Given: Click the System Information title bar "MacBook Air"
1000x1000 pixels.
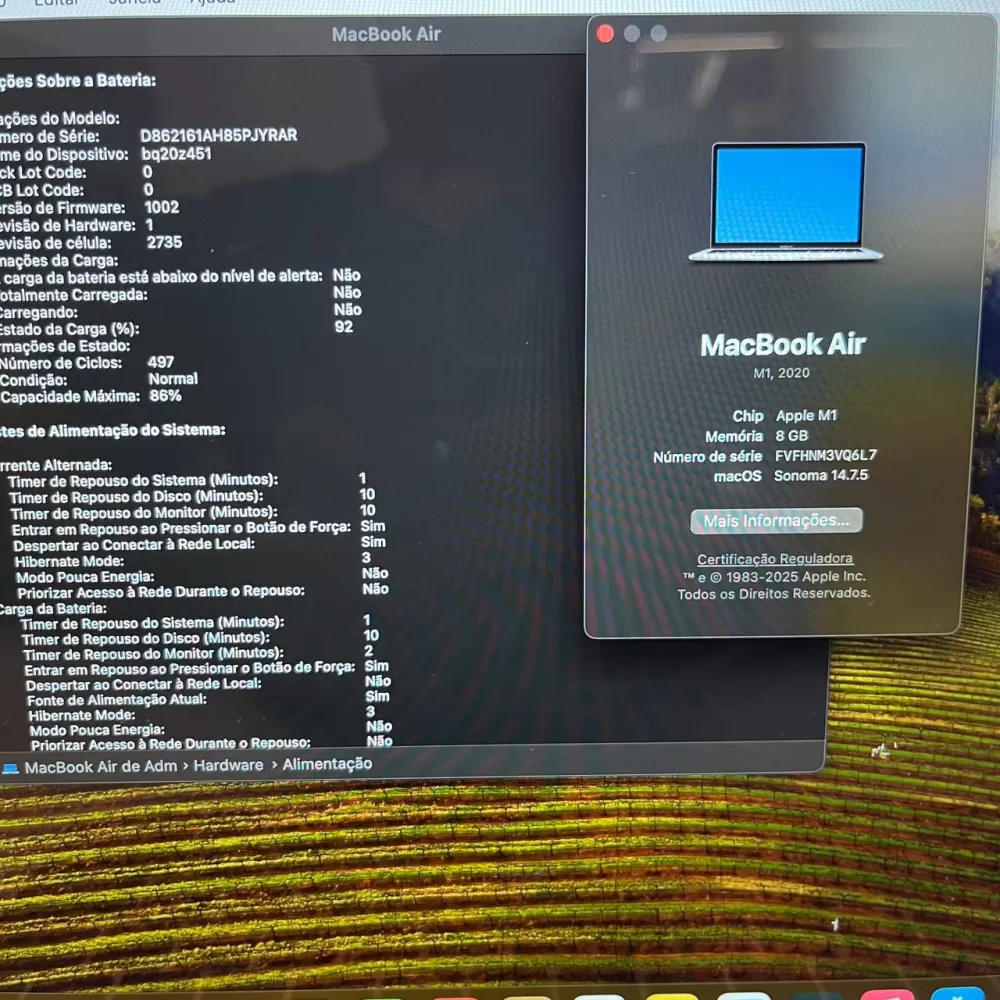Looking at the screenshot, I should pyautogui.click(x=386, y=34).
